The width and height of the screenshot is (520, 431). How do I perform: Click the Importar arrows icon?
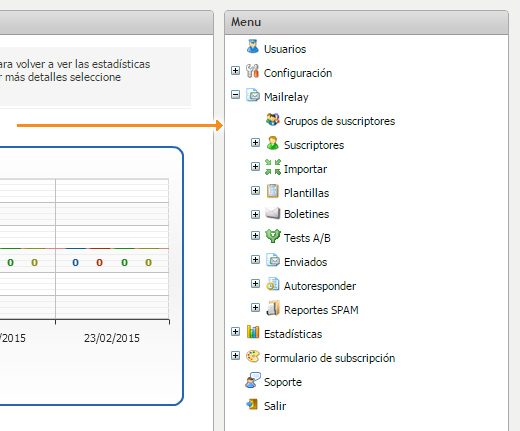(273, 167)
